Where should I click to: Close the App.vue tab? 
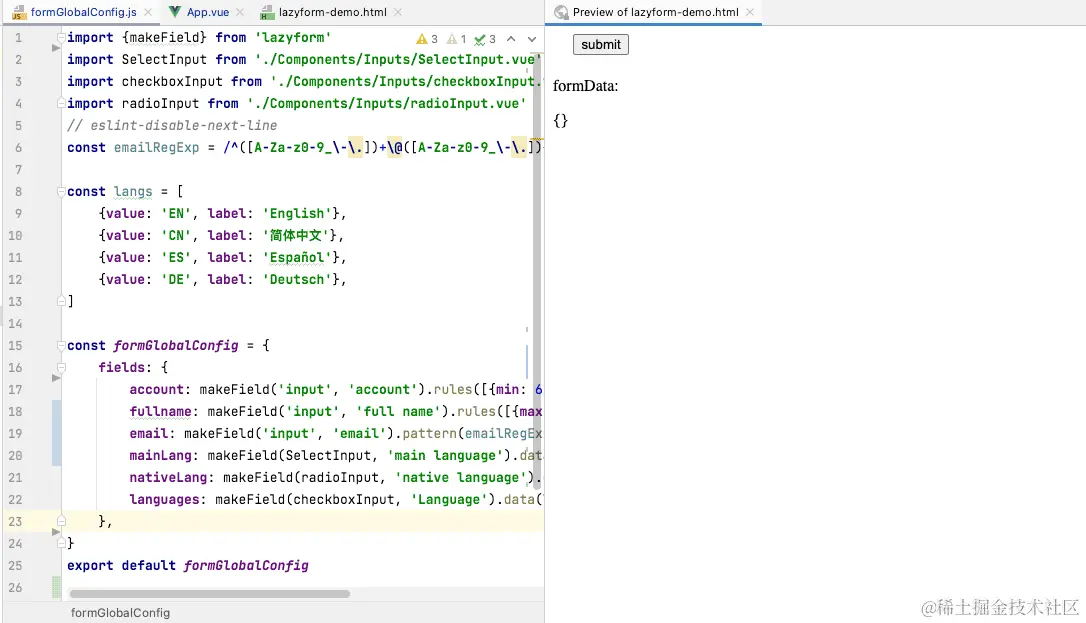point(240,12)
